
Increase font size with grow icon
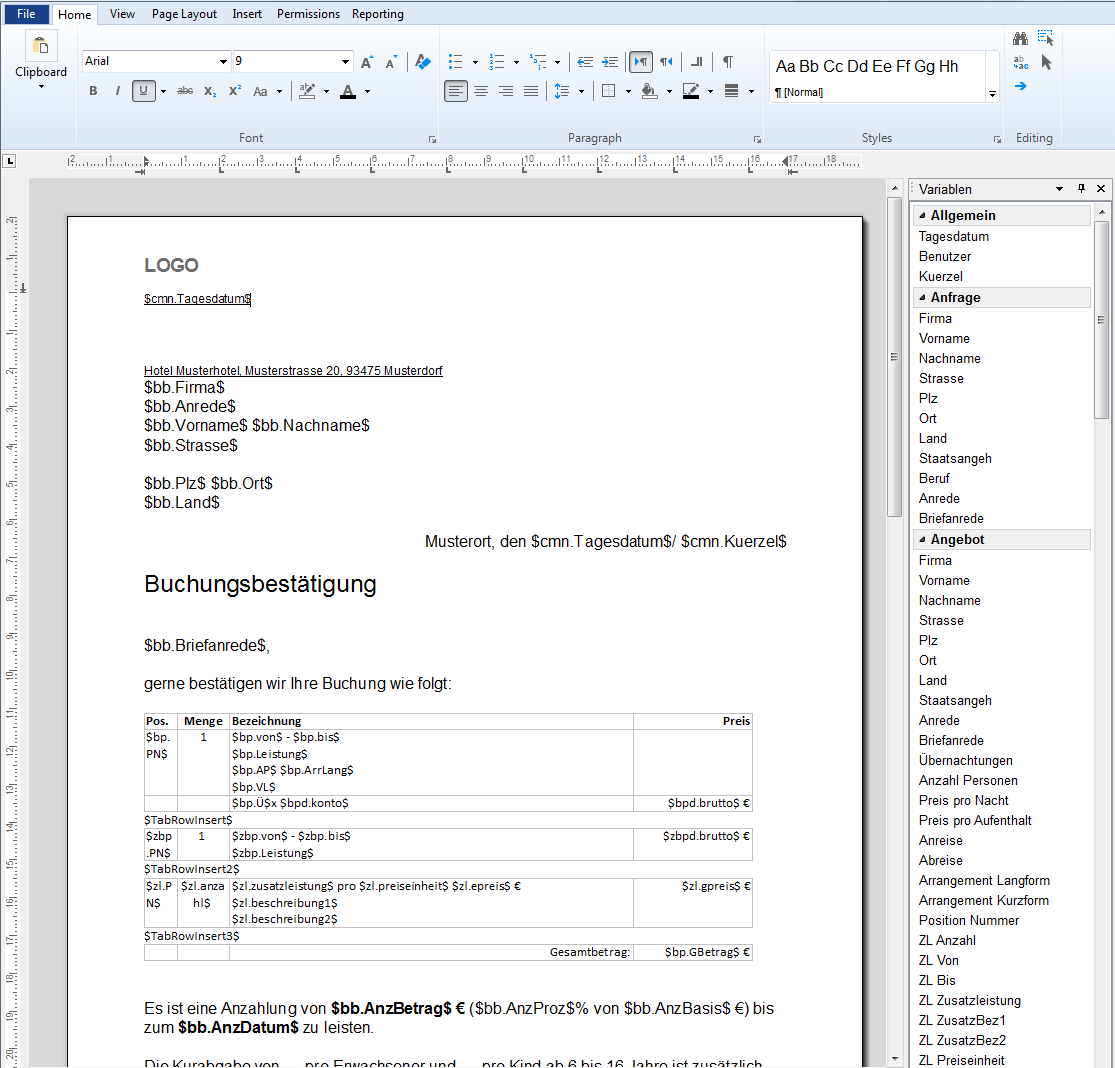pyautogui.click(x=367, y=62)
